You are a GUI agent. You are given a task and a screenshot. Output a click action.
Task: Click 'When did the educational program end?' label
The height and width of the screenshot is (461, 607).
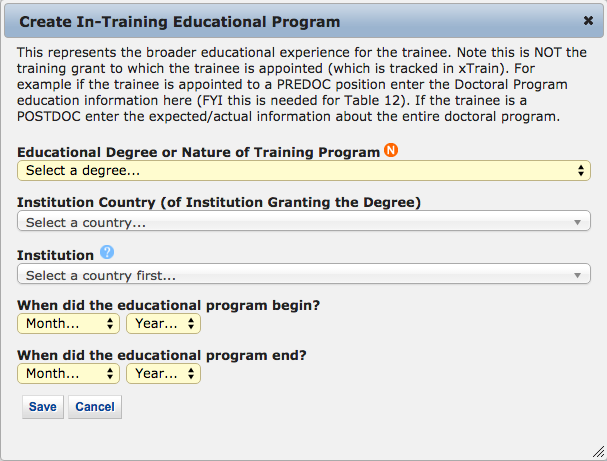click(x=162, y=354)
